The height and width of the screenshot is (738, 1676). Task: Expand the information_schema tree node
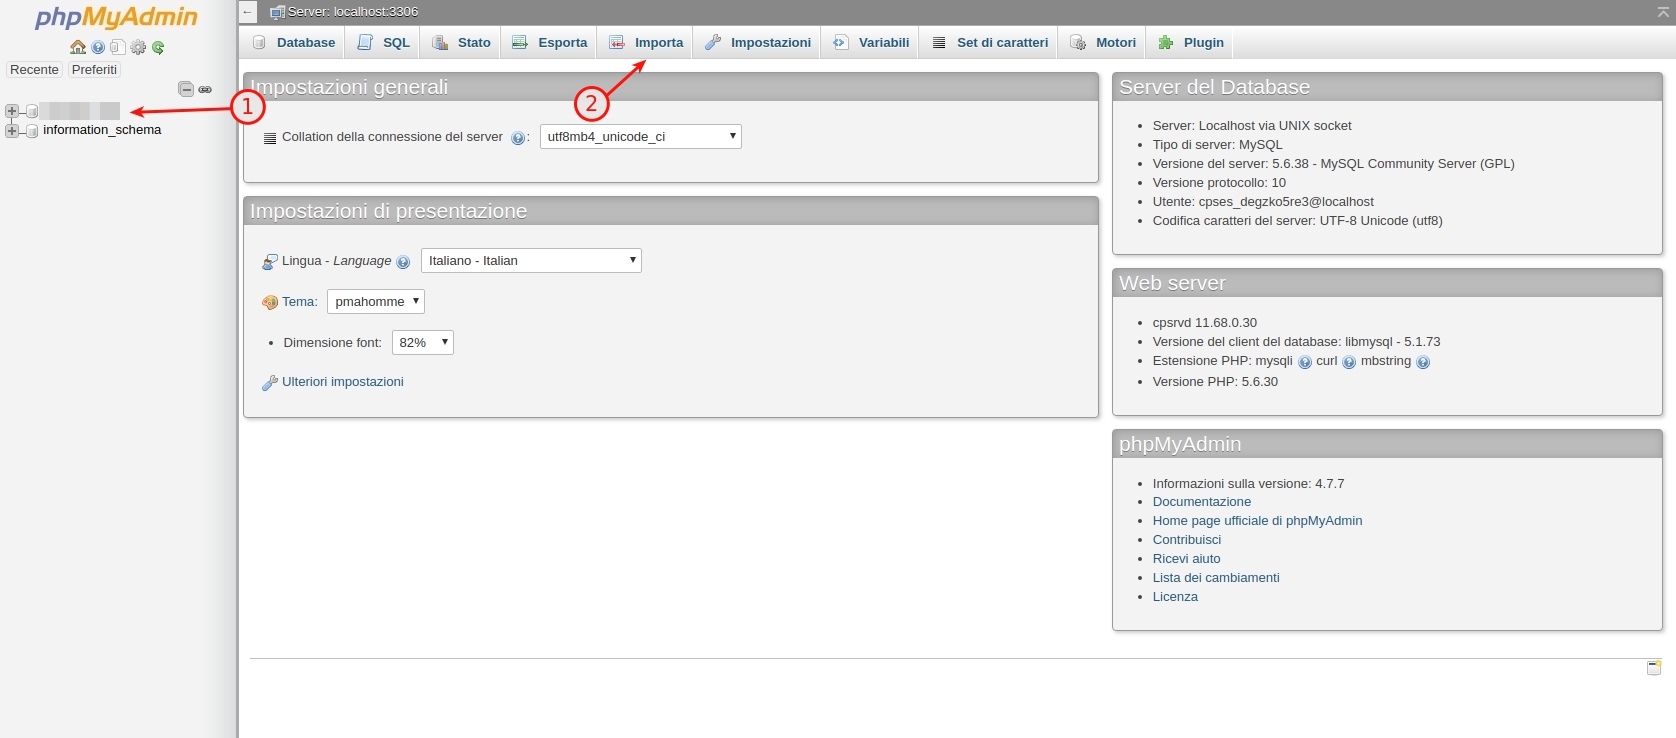coord(12,130)
